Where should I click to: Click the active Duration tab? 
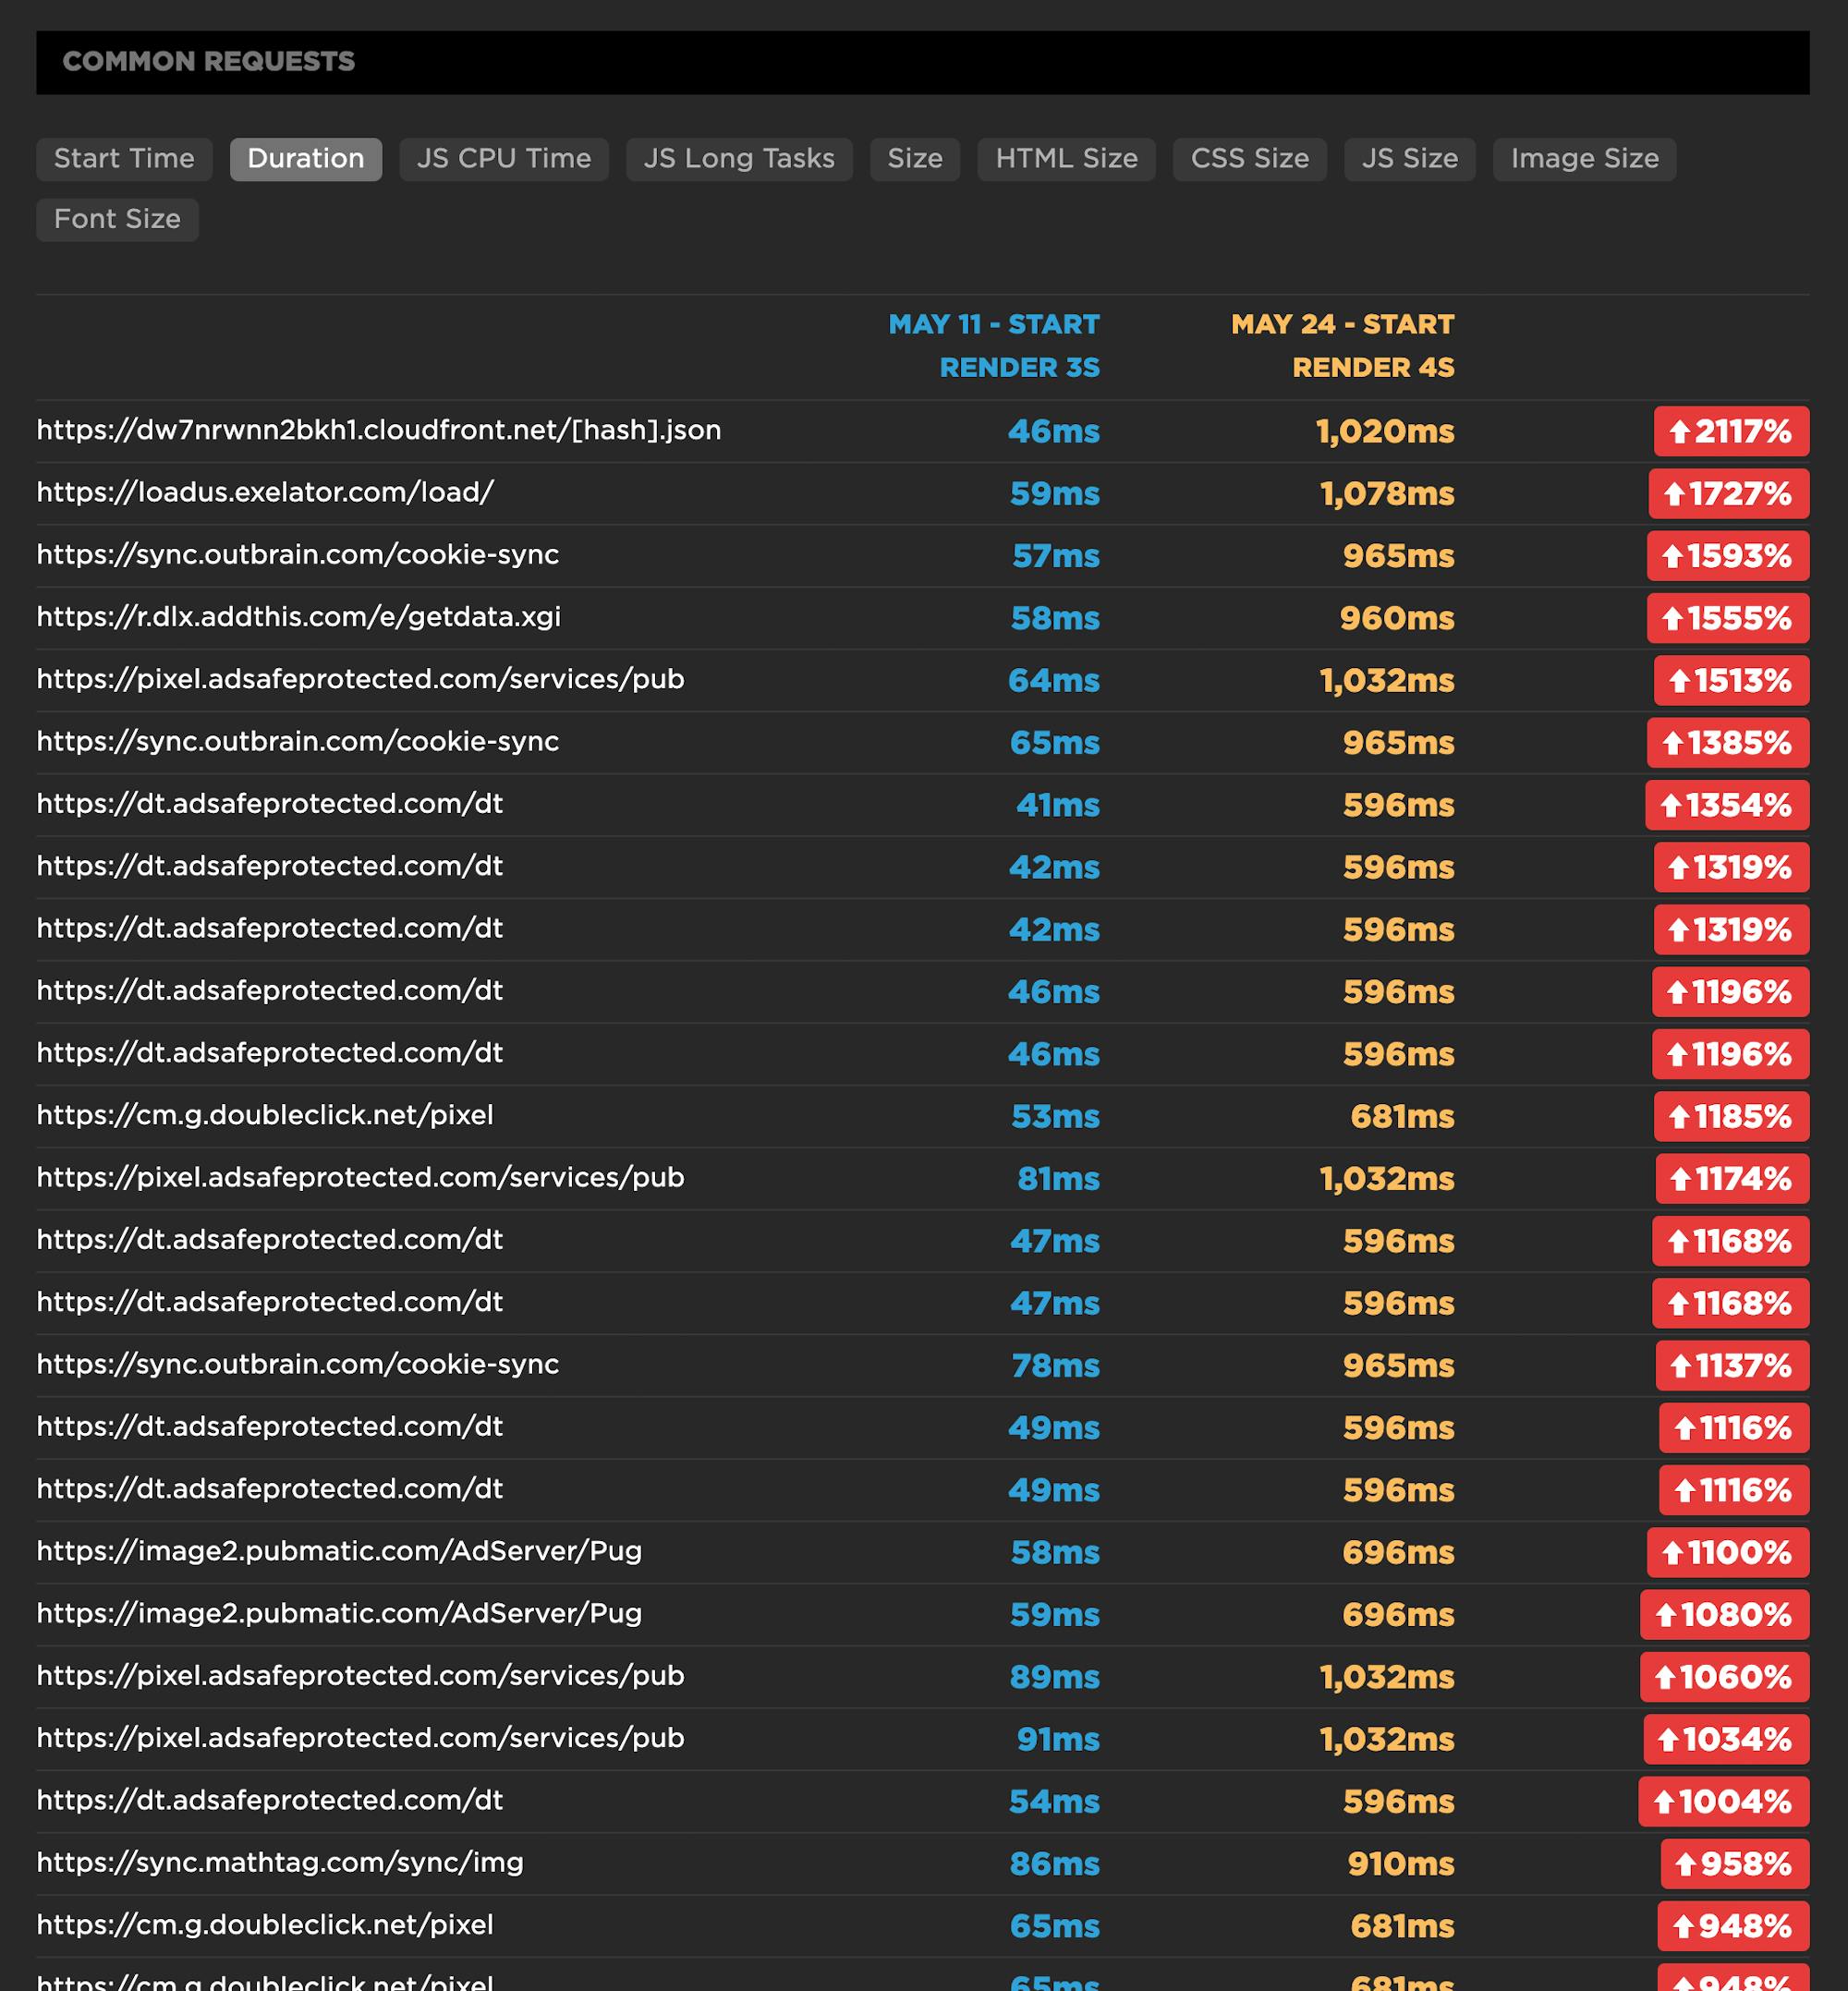(305, 159)
